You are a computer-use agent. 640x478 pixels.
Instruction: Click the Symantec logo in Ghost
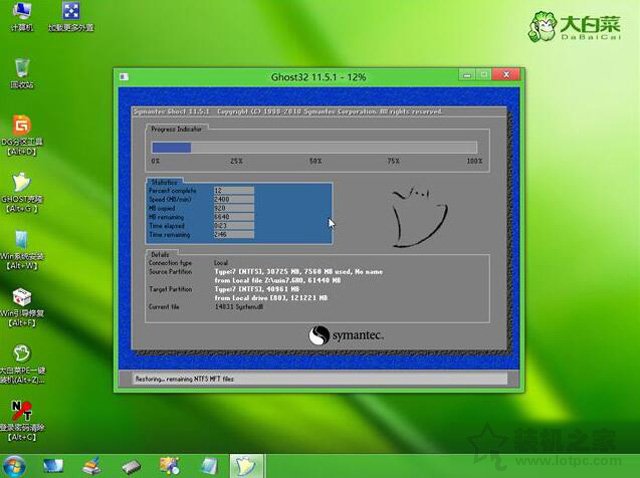[x=347, y=336]
